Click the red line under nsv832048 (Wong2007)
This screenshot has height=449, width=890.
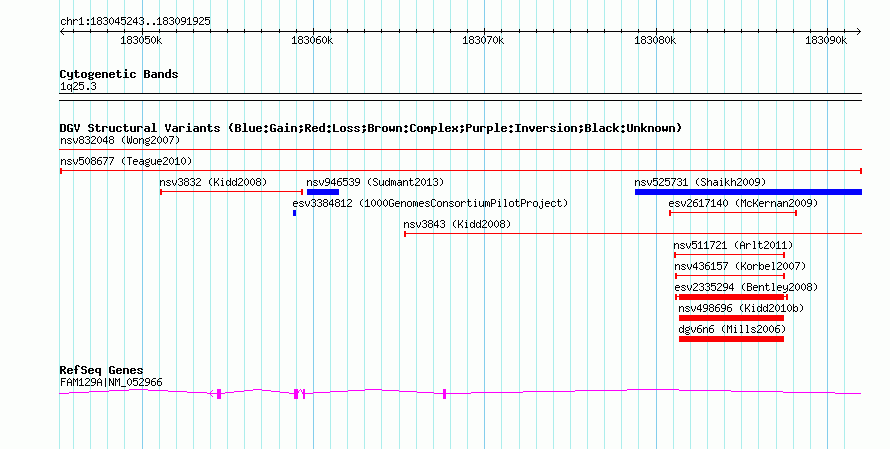[461, 150]
